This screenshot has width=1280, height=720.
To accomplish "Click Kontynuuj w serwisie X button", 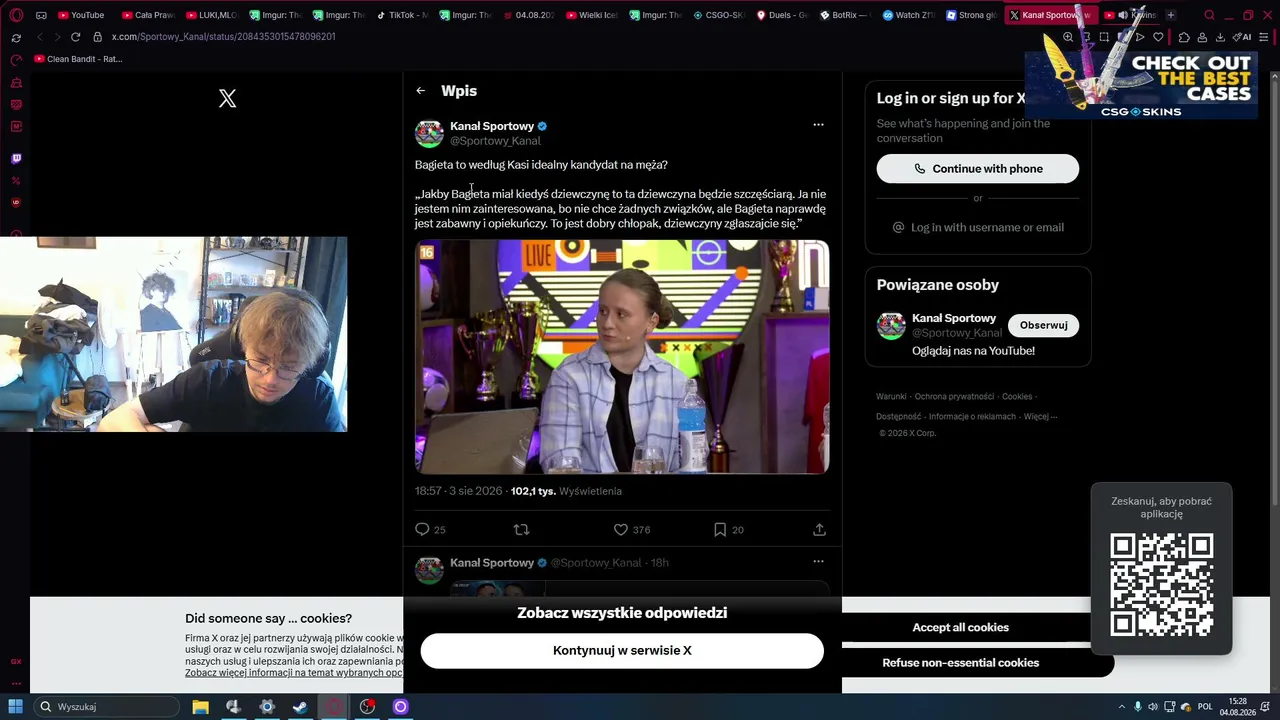I will click(622, 651).
